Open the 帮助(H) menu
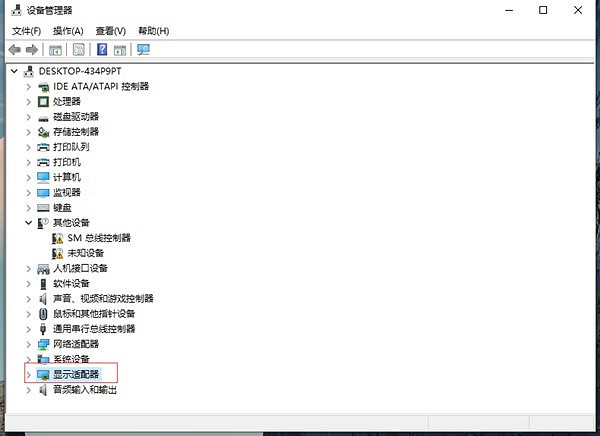This screenshot has height=436, width=600. click(153, 31)
